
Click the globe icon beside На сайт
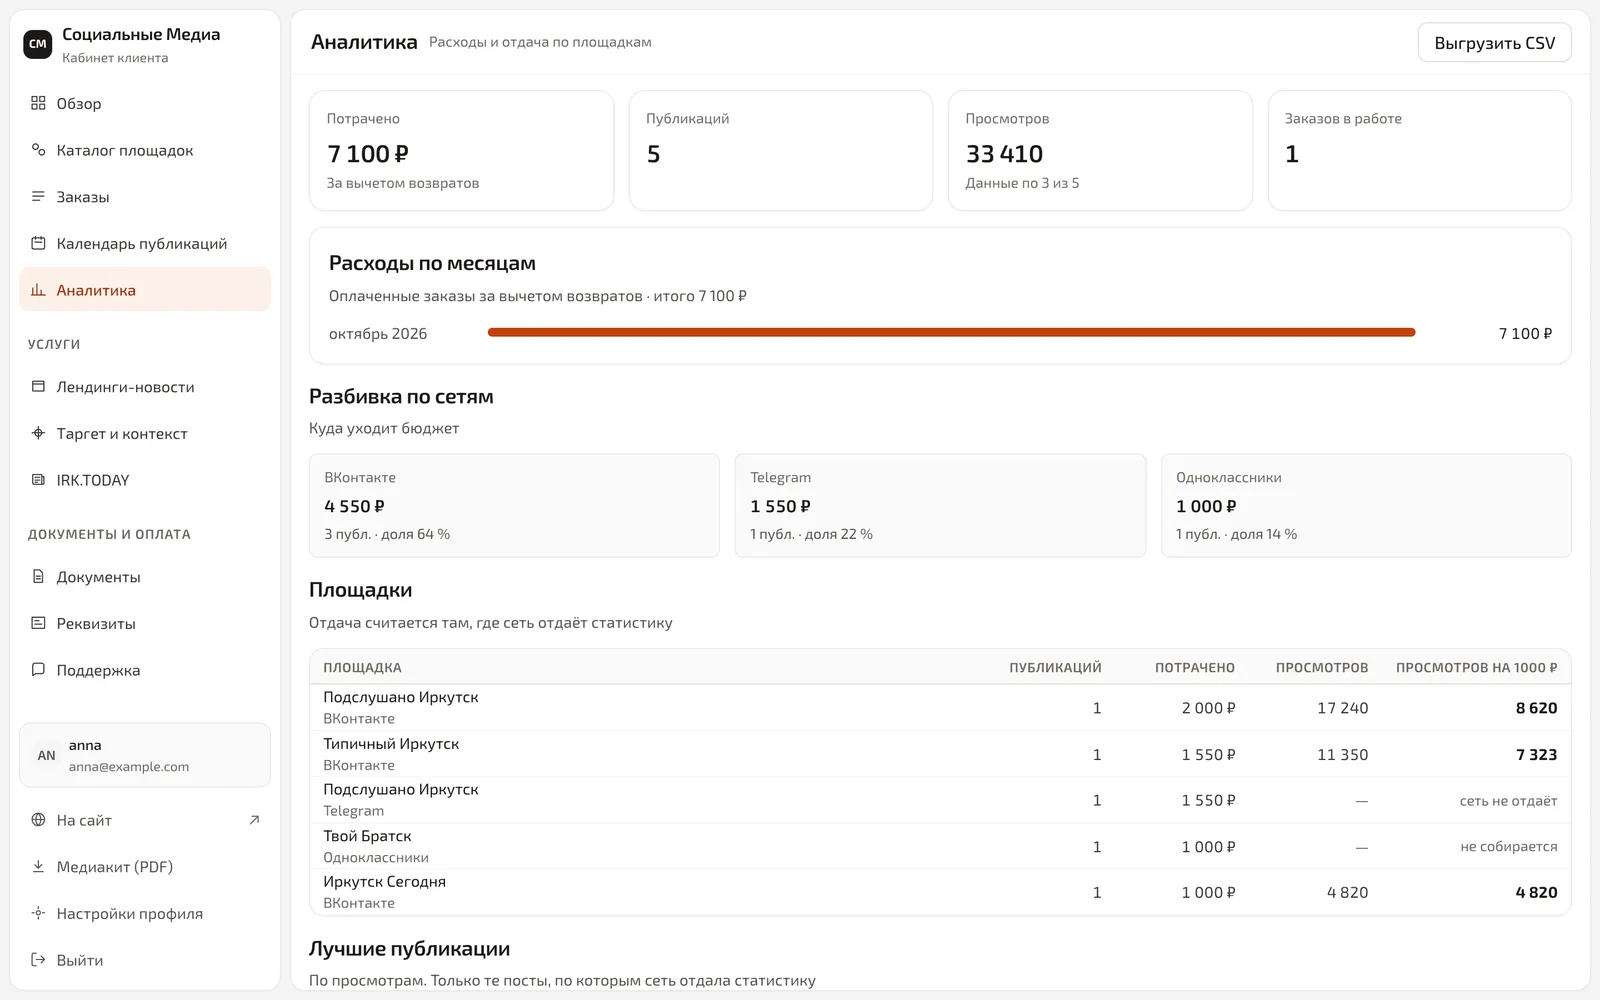pyautogui.click(x=38, y=820)
